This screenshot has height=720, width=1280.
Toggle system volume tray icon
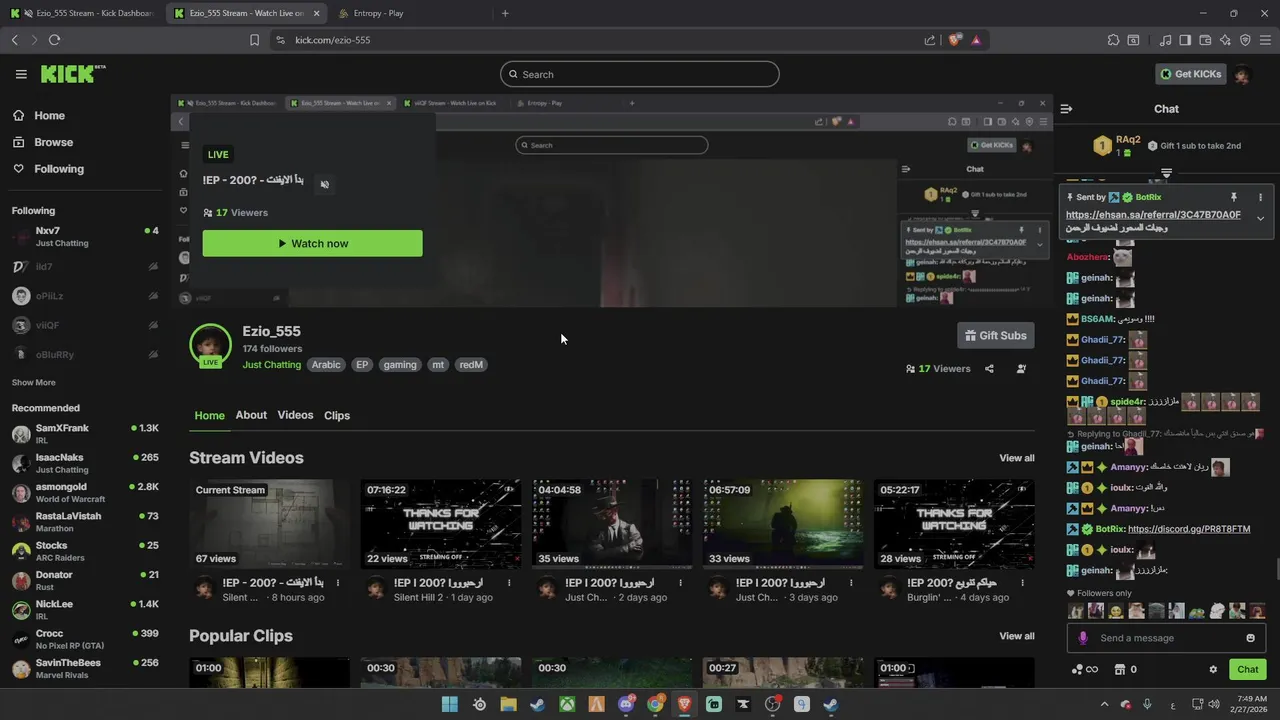click(x=1215, y=704)
